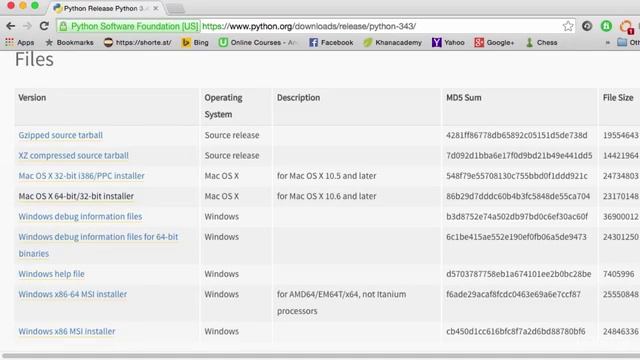
Task: Click MD5 sum starting with 86b29d7dddc
Action: 518,196
